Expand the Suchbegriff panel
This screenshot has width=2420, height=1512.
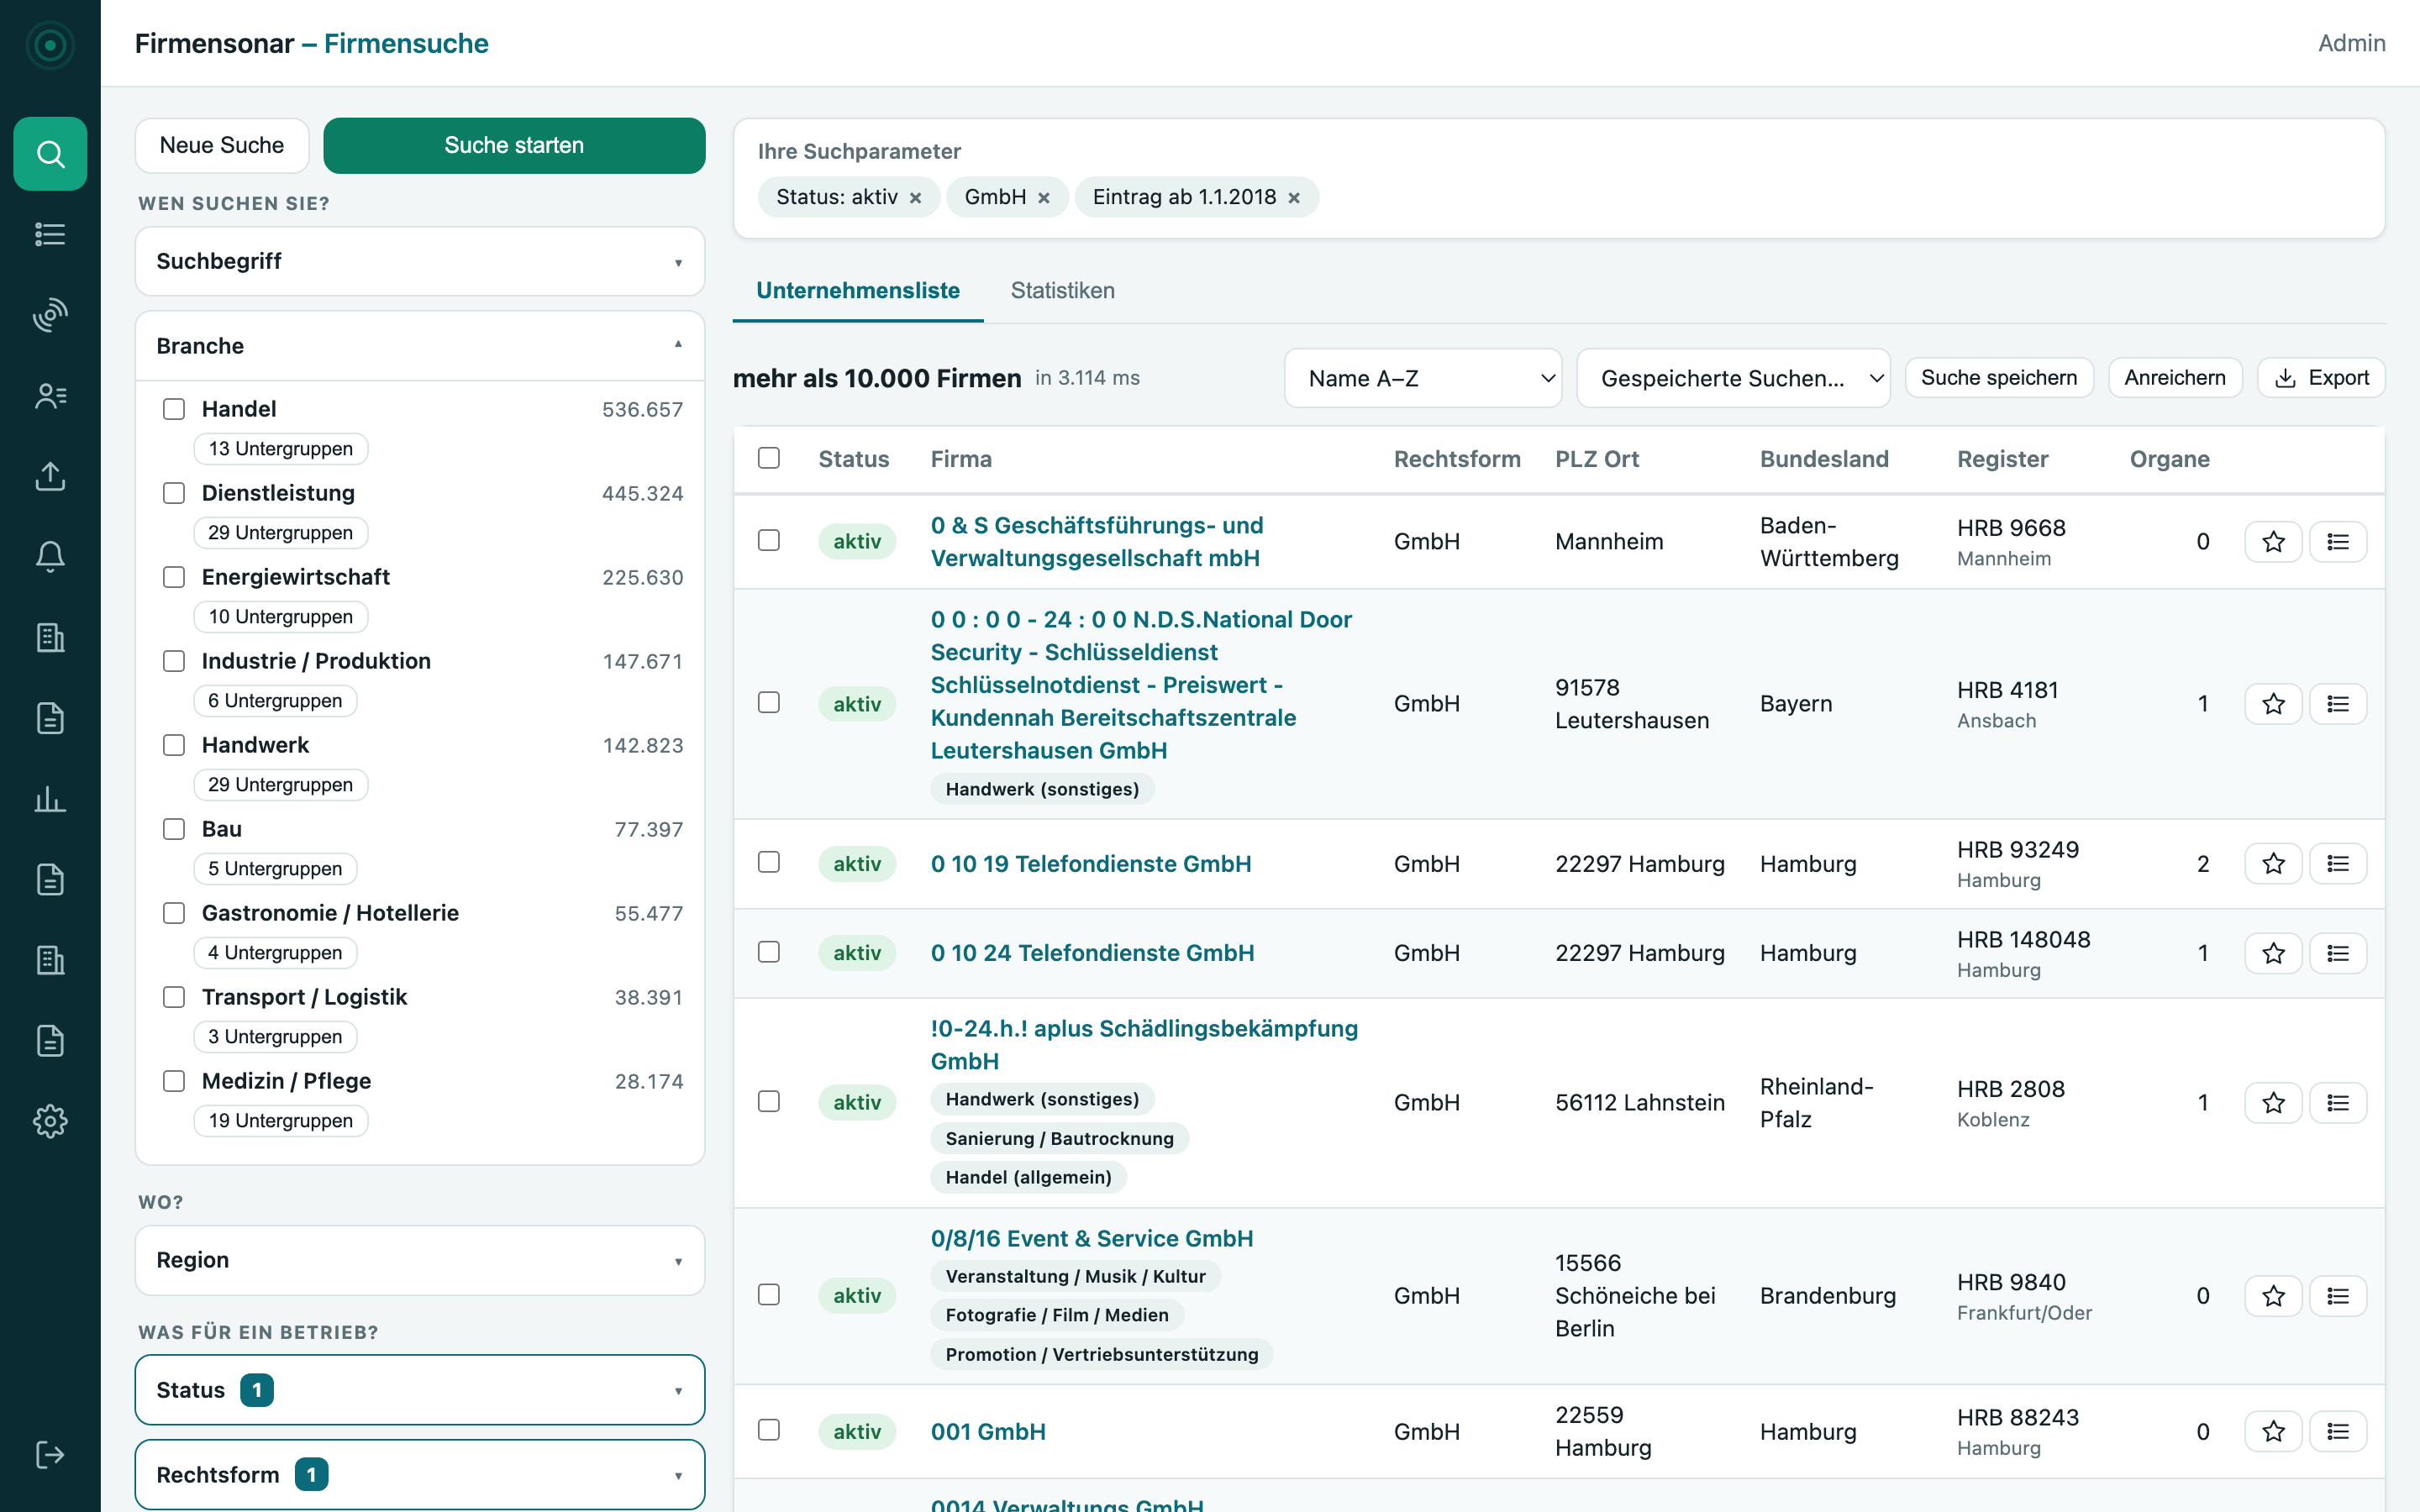coord(420,261)
